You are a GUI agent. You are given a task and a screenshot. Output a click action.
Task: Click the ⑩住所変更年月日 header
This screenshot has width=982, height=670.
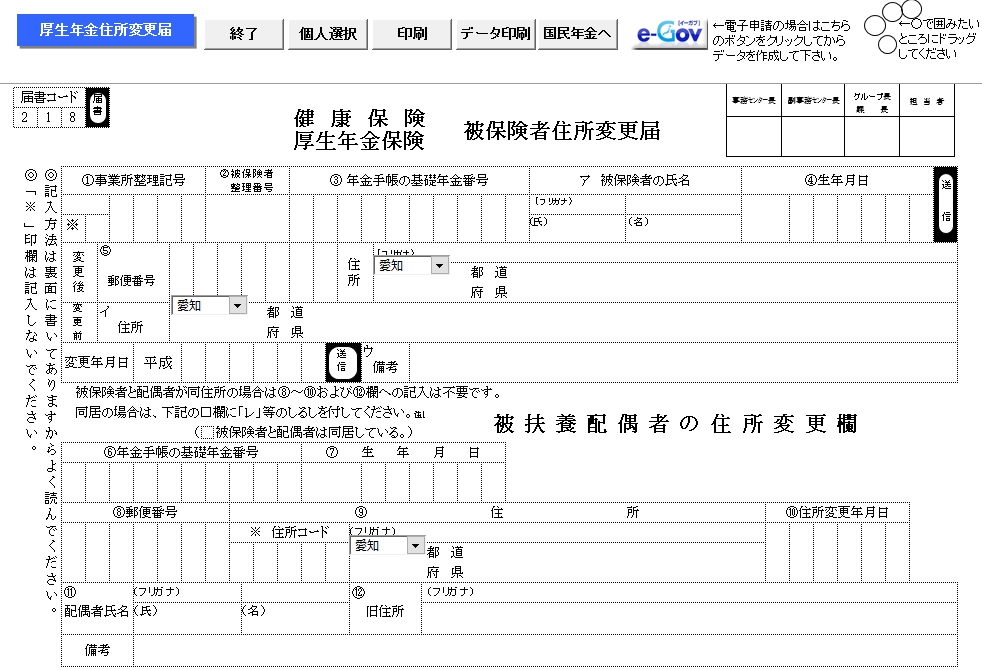pyautogui.click(x=837, y=512)
